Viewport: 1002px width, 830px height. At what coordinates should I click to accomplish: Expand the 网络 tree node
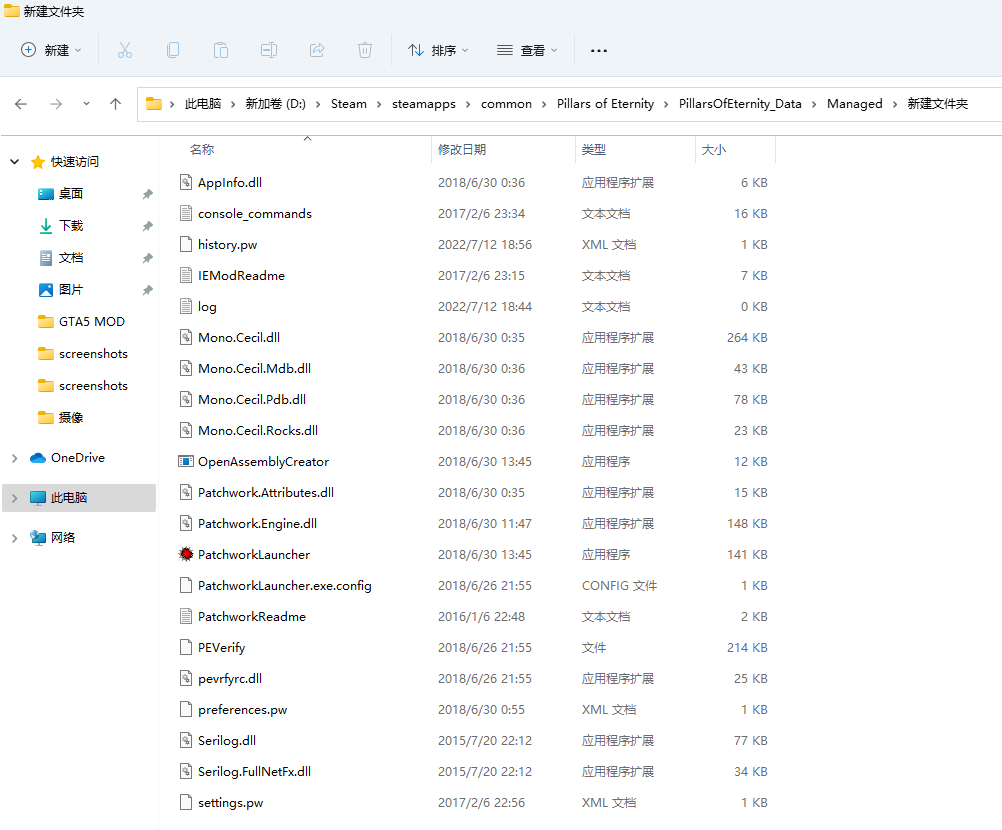(x=15, y=538)
